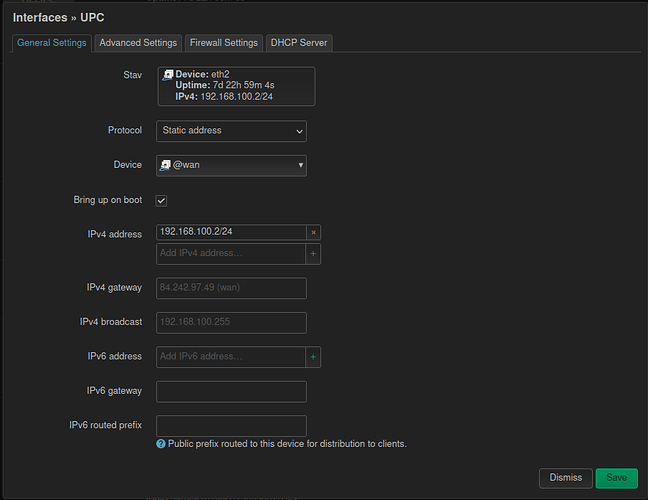The width and height of the screenshot is (648, 500).
Task: Click the IPv4 broadcast input field
Action: click(231, 323)
